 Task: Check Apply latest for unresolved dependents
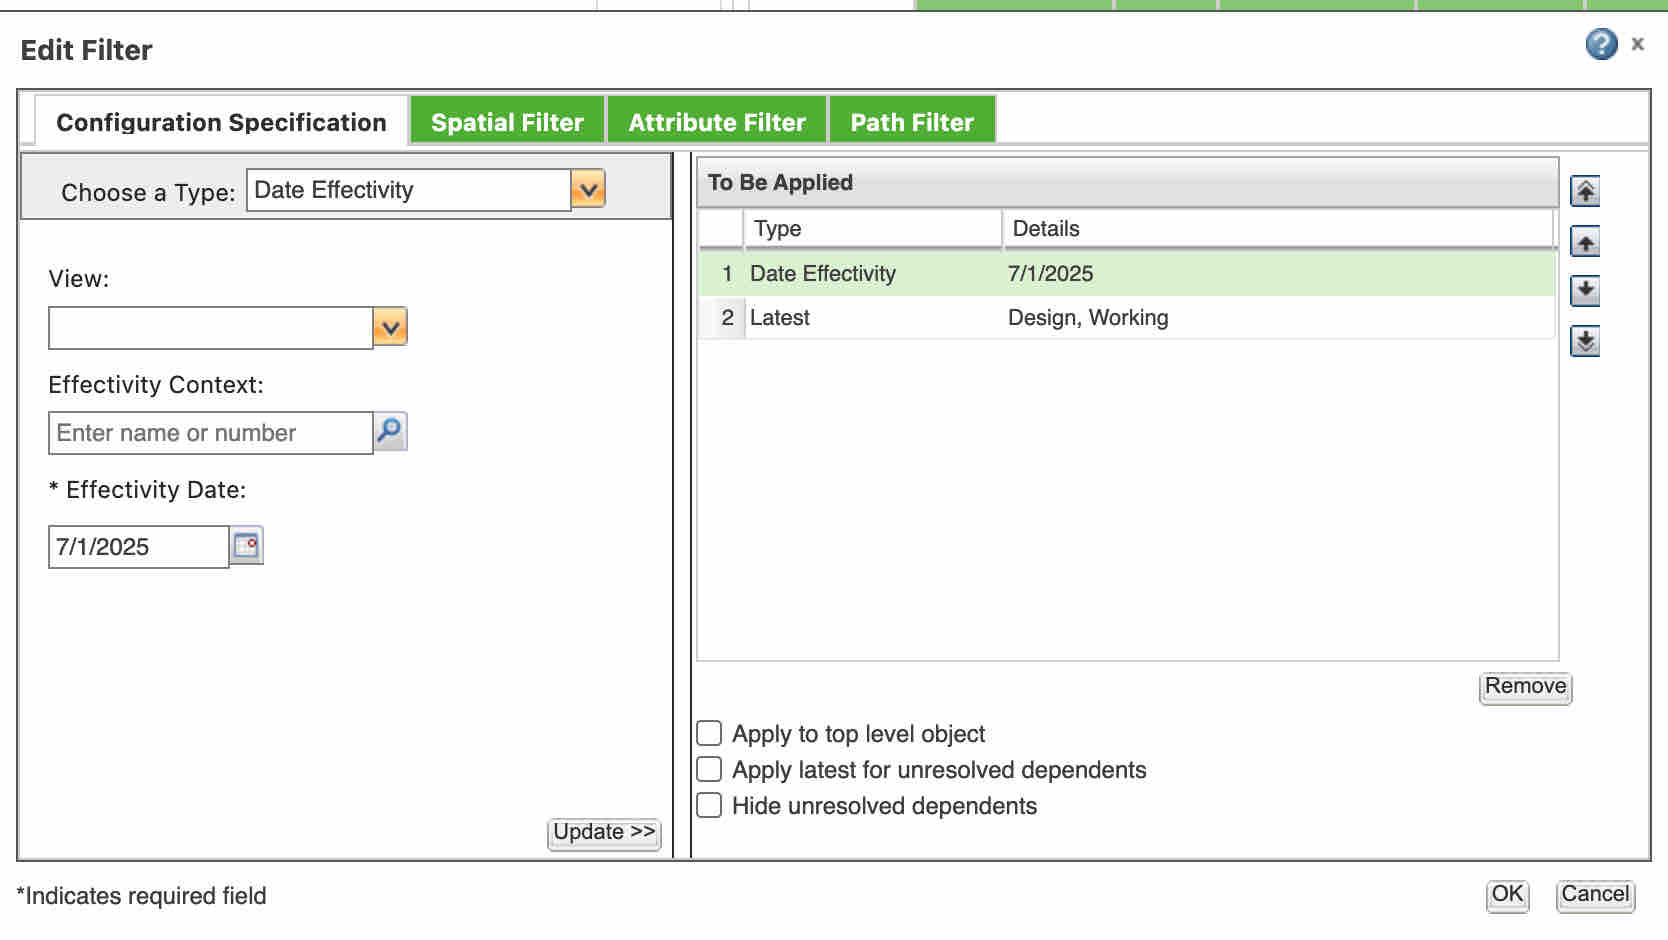pyautogui.click(x=709, y=770)
